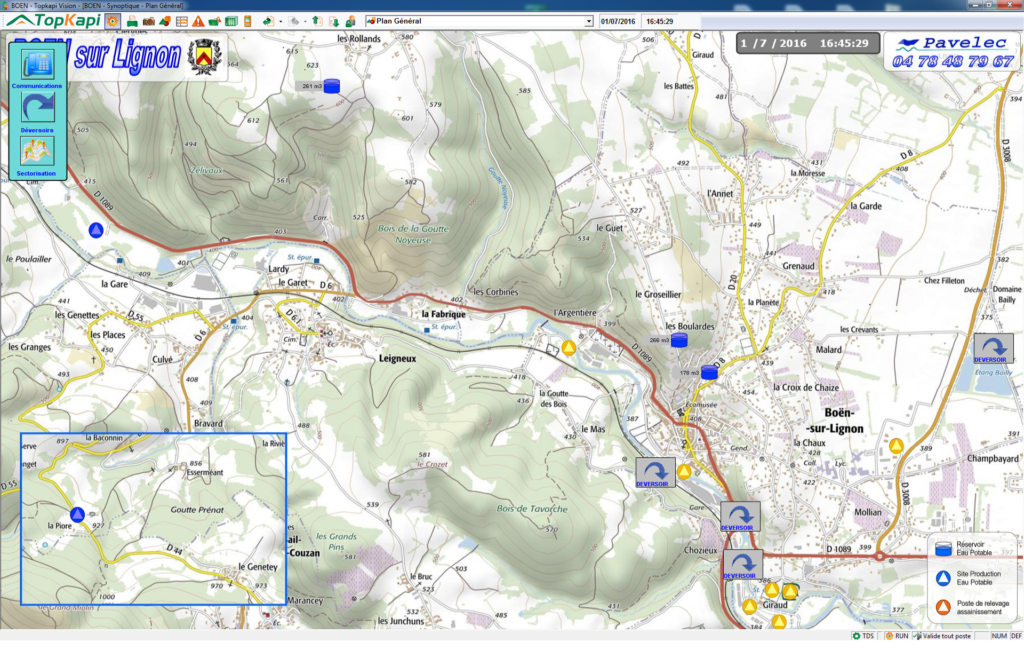1024x650 pixels.
Task: Click the DEVERSOIR button left of la Chaux
Action: 655,472
